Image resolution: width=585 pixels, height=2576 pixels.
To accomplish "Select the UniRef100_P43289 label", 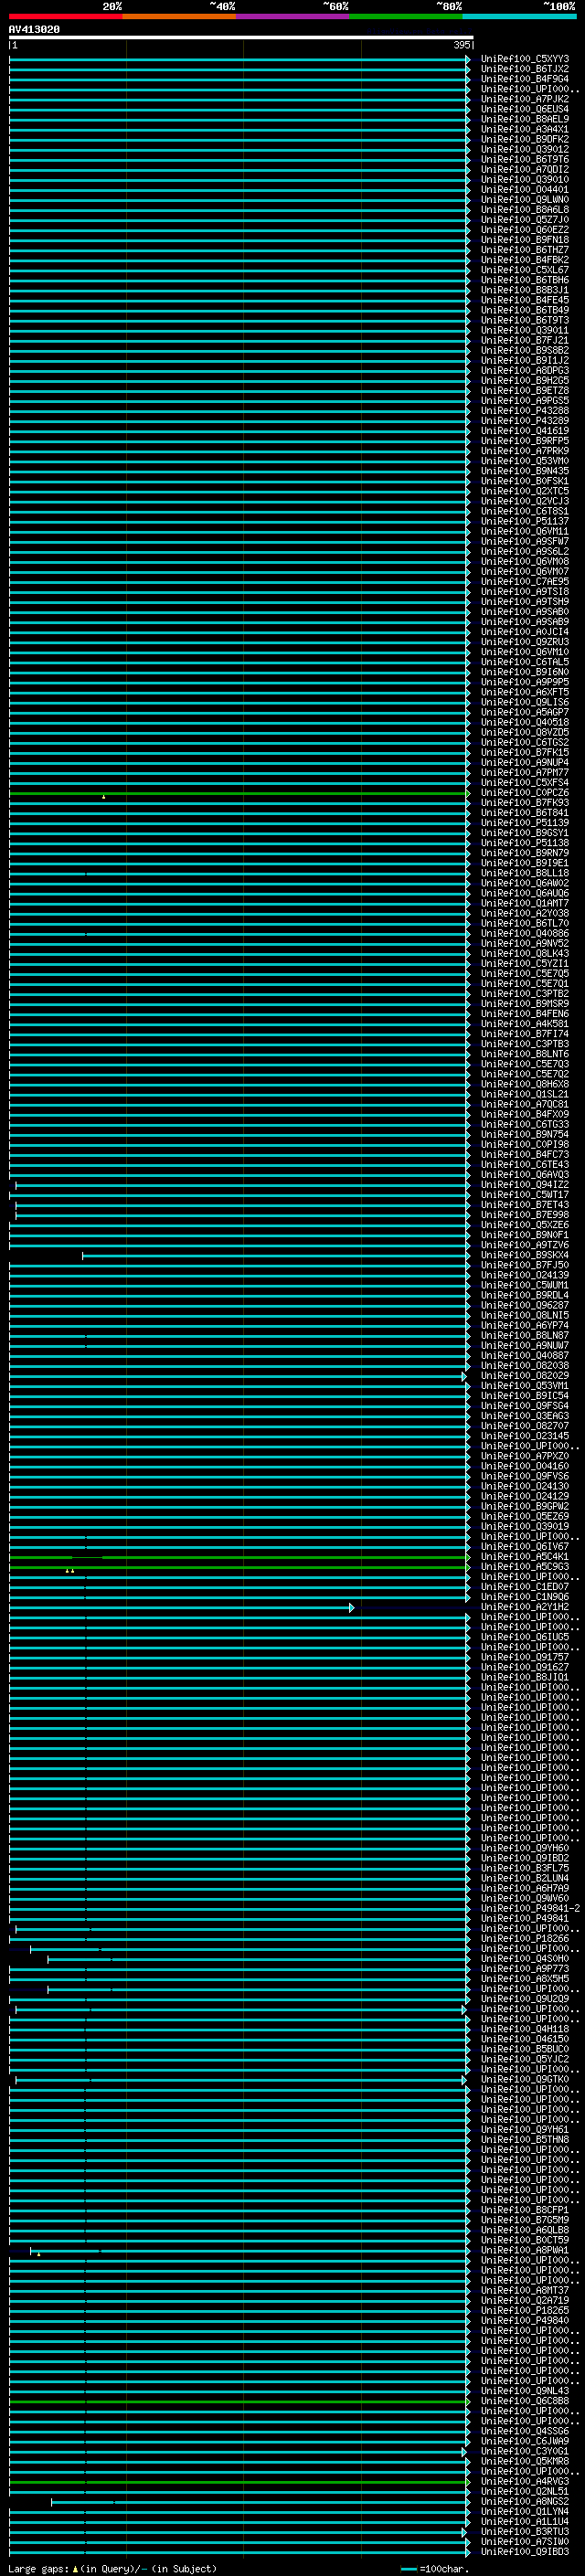I will point(525,421).
